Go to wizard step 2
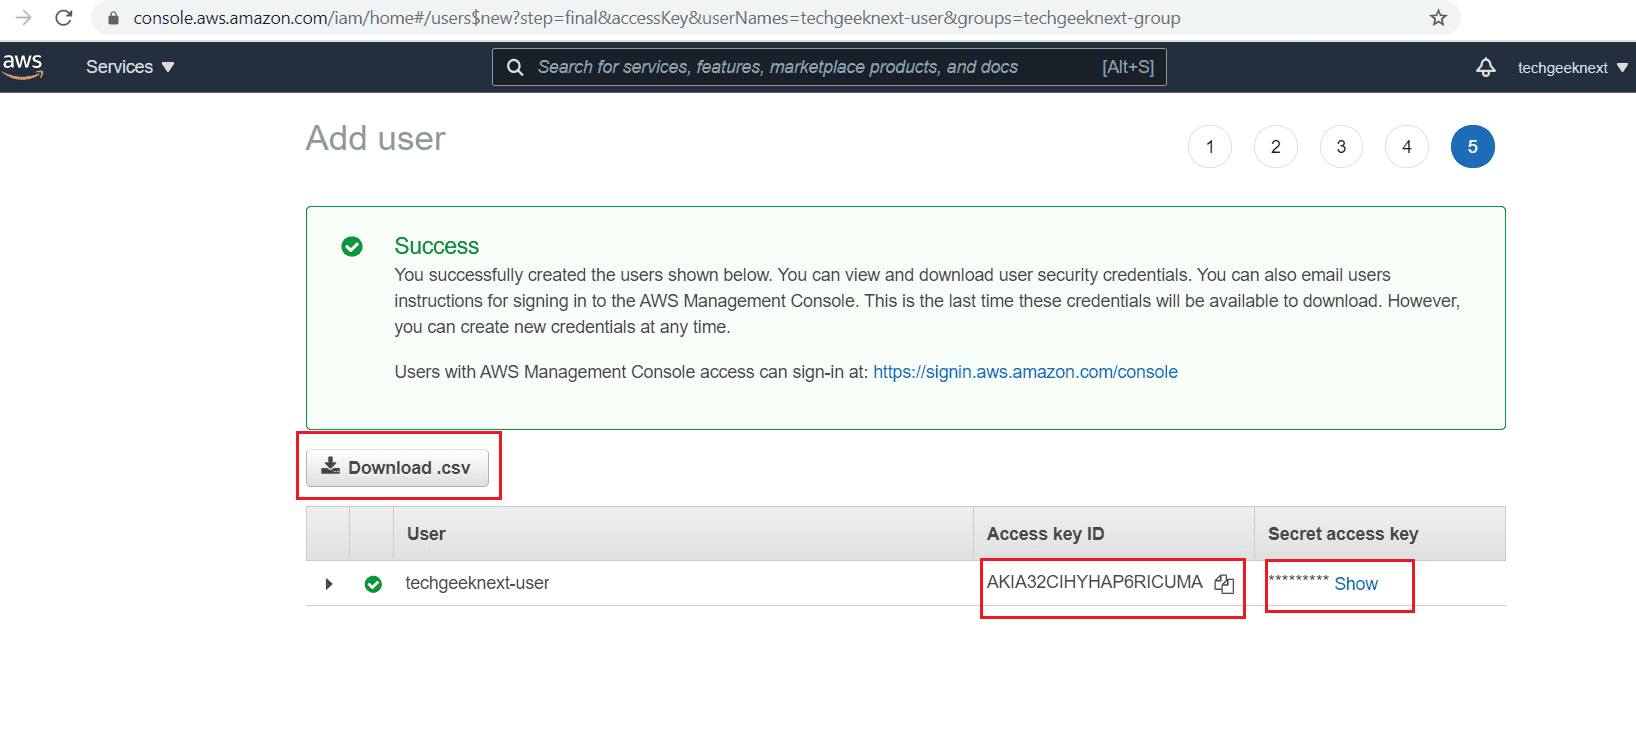 point(1276,147)
